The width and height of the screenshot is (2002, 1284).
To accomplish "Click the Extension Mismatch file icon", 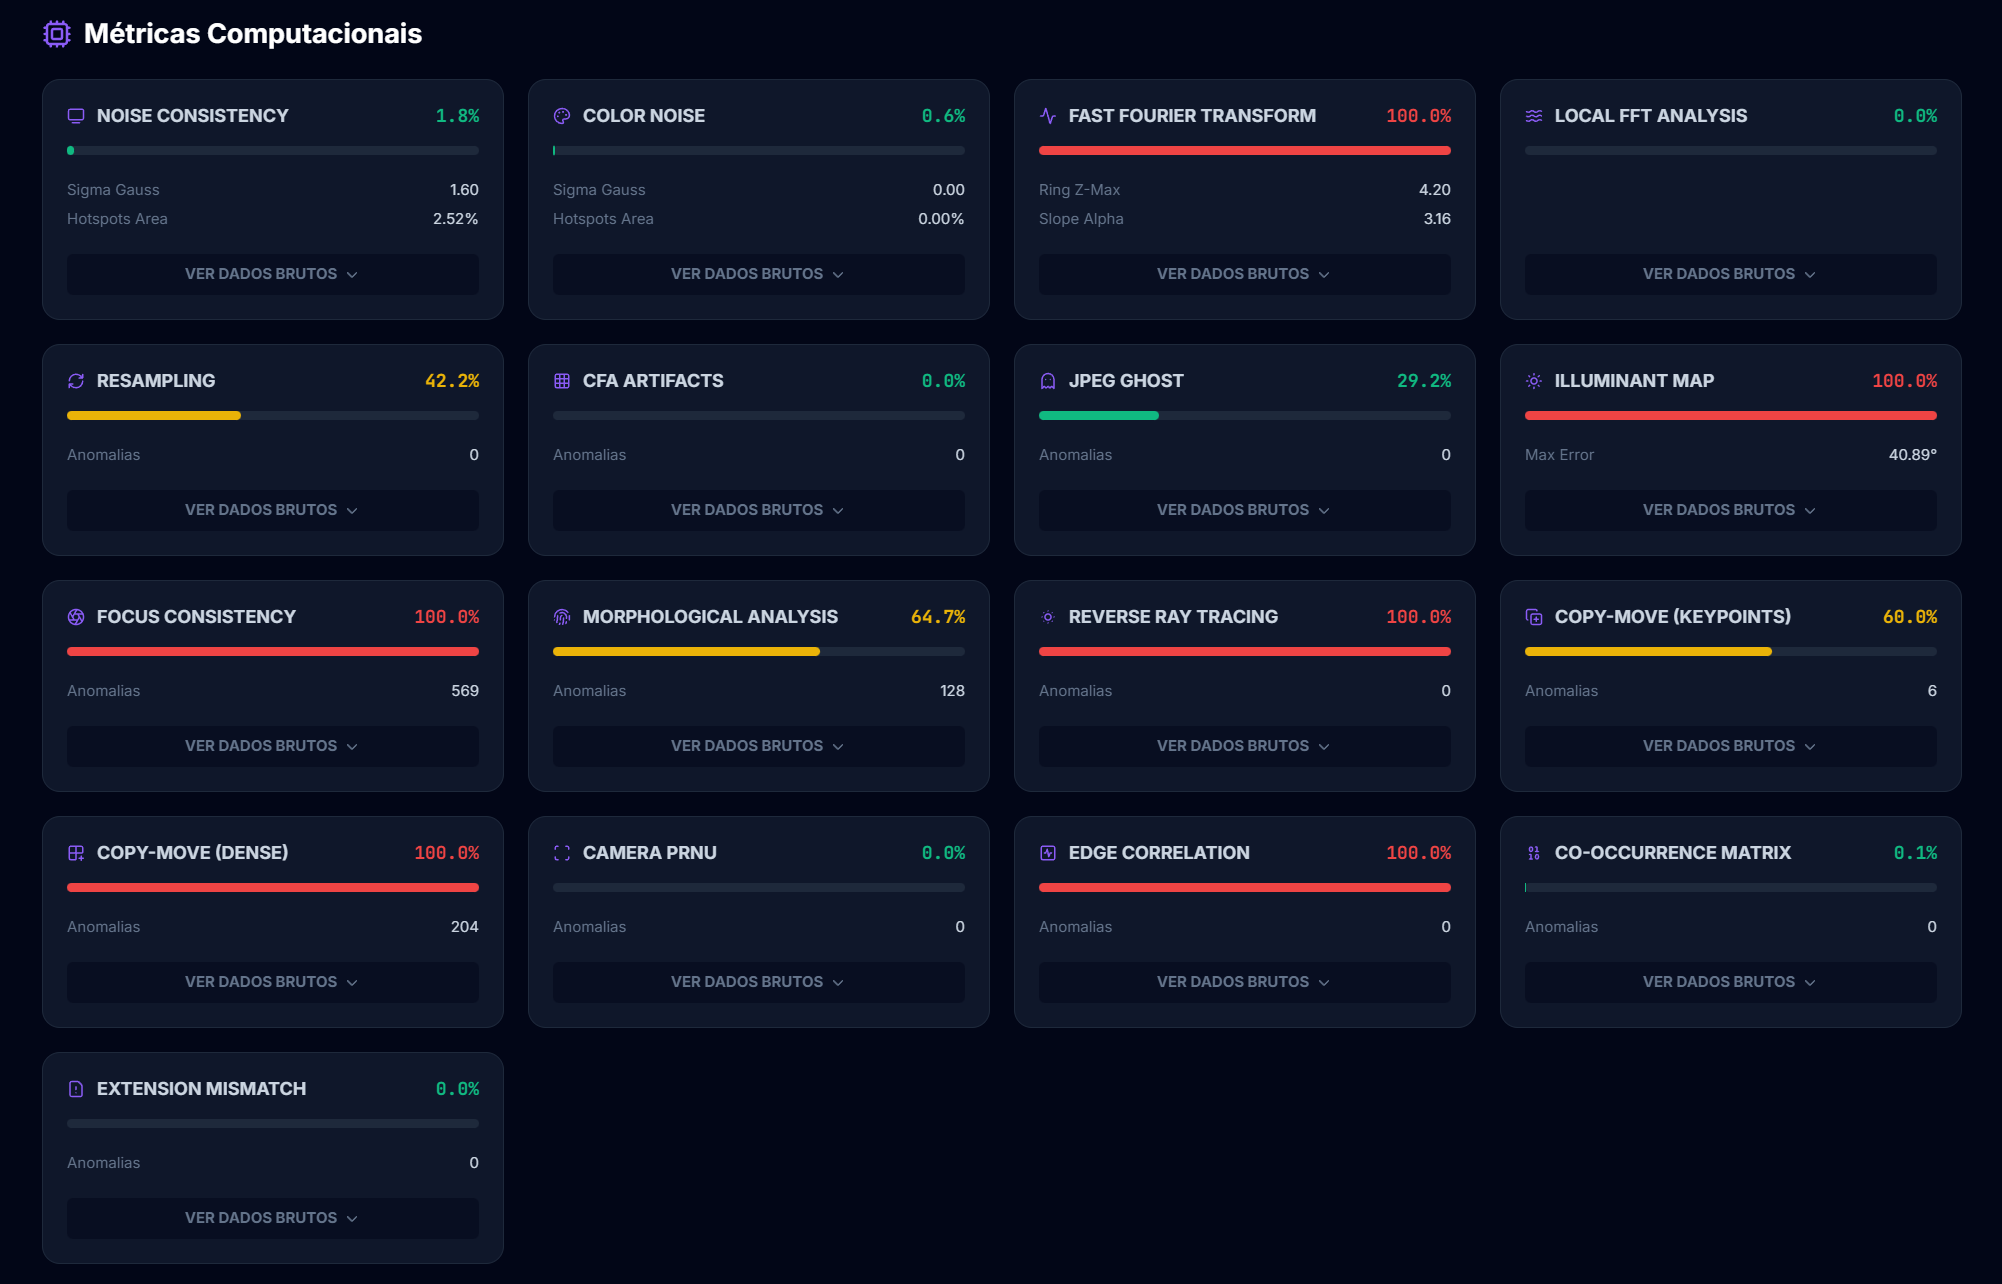I will click(x=76, y=1089).
